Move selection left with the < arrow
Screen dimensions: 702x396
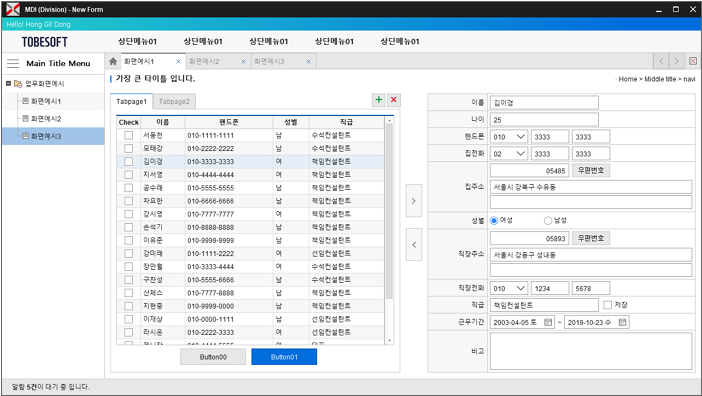click(x=414, y=245)
